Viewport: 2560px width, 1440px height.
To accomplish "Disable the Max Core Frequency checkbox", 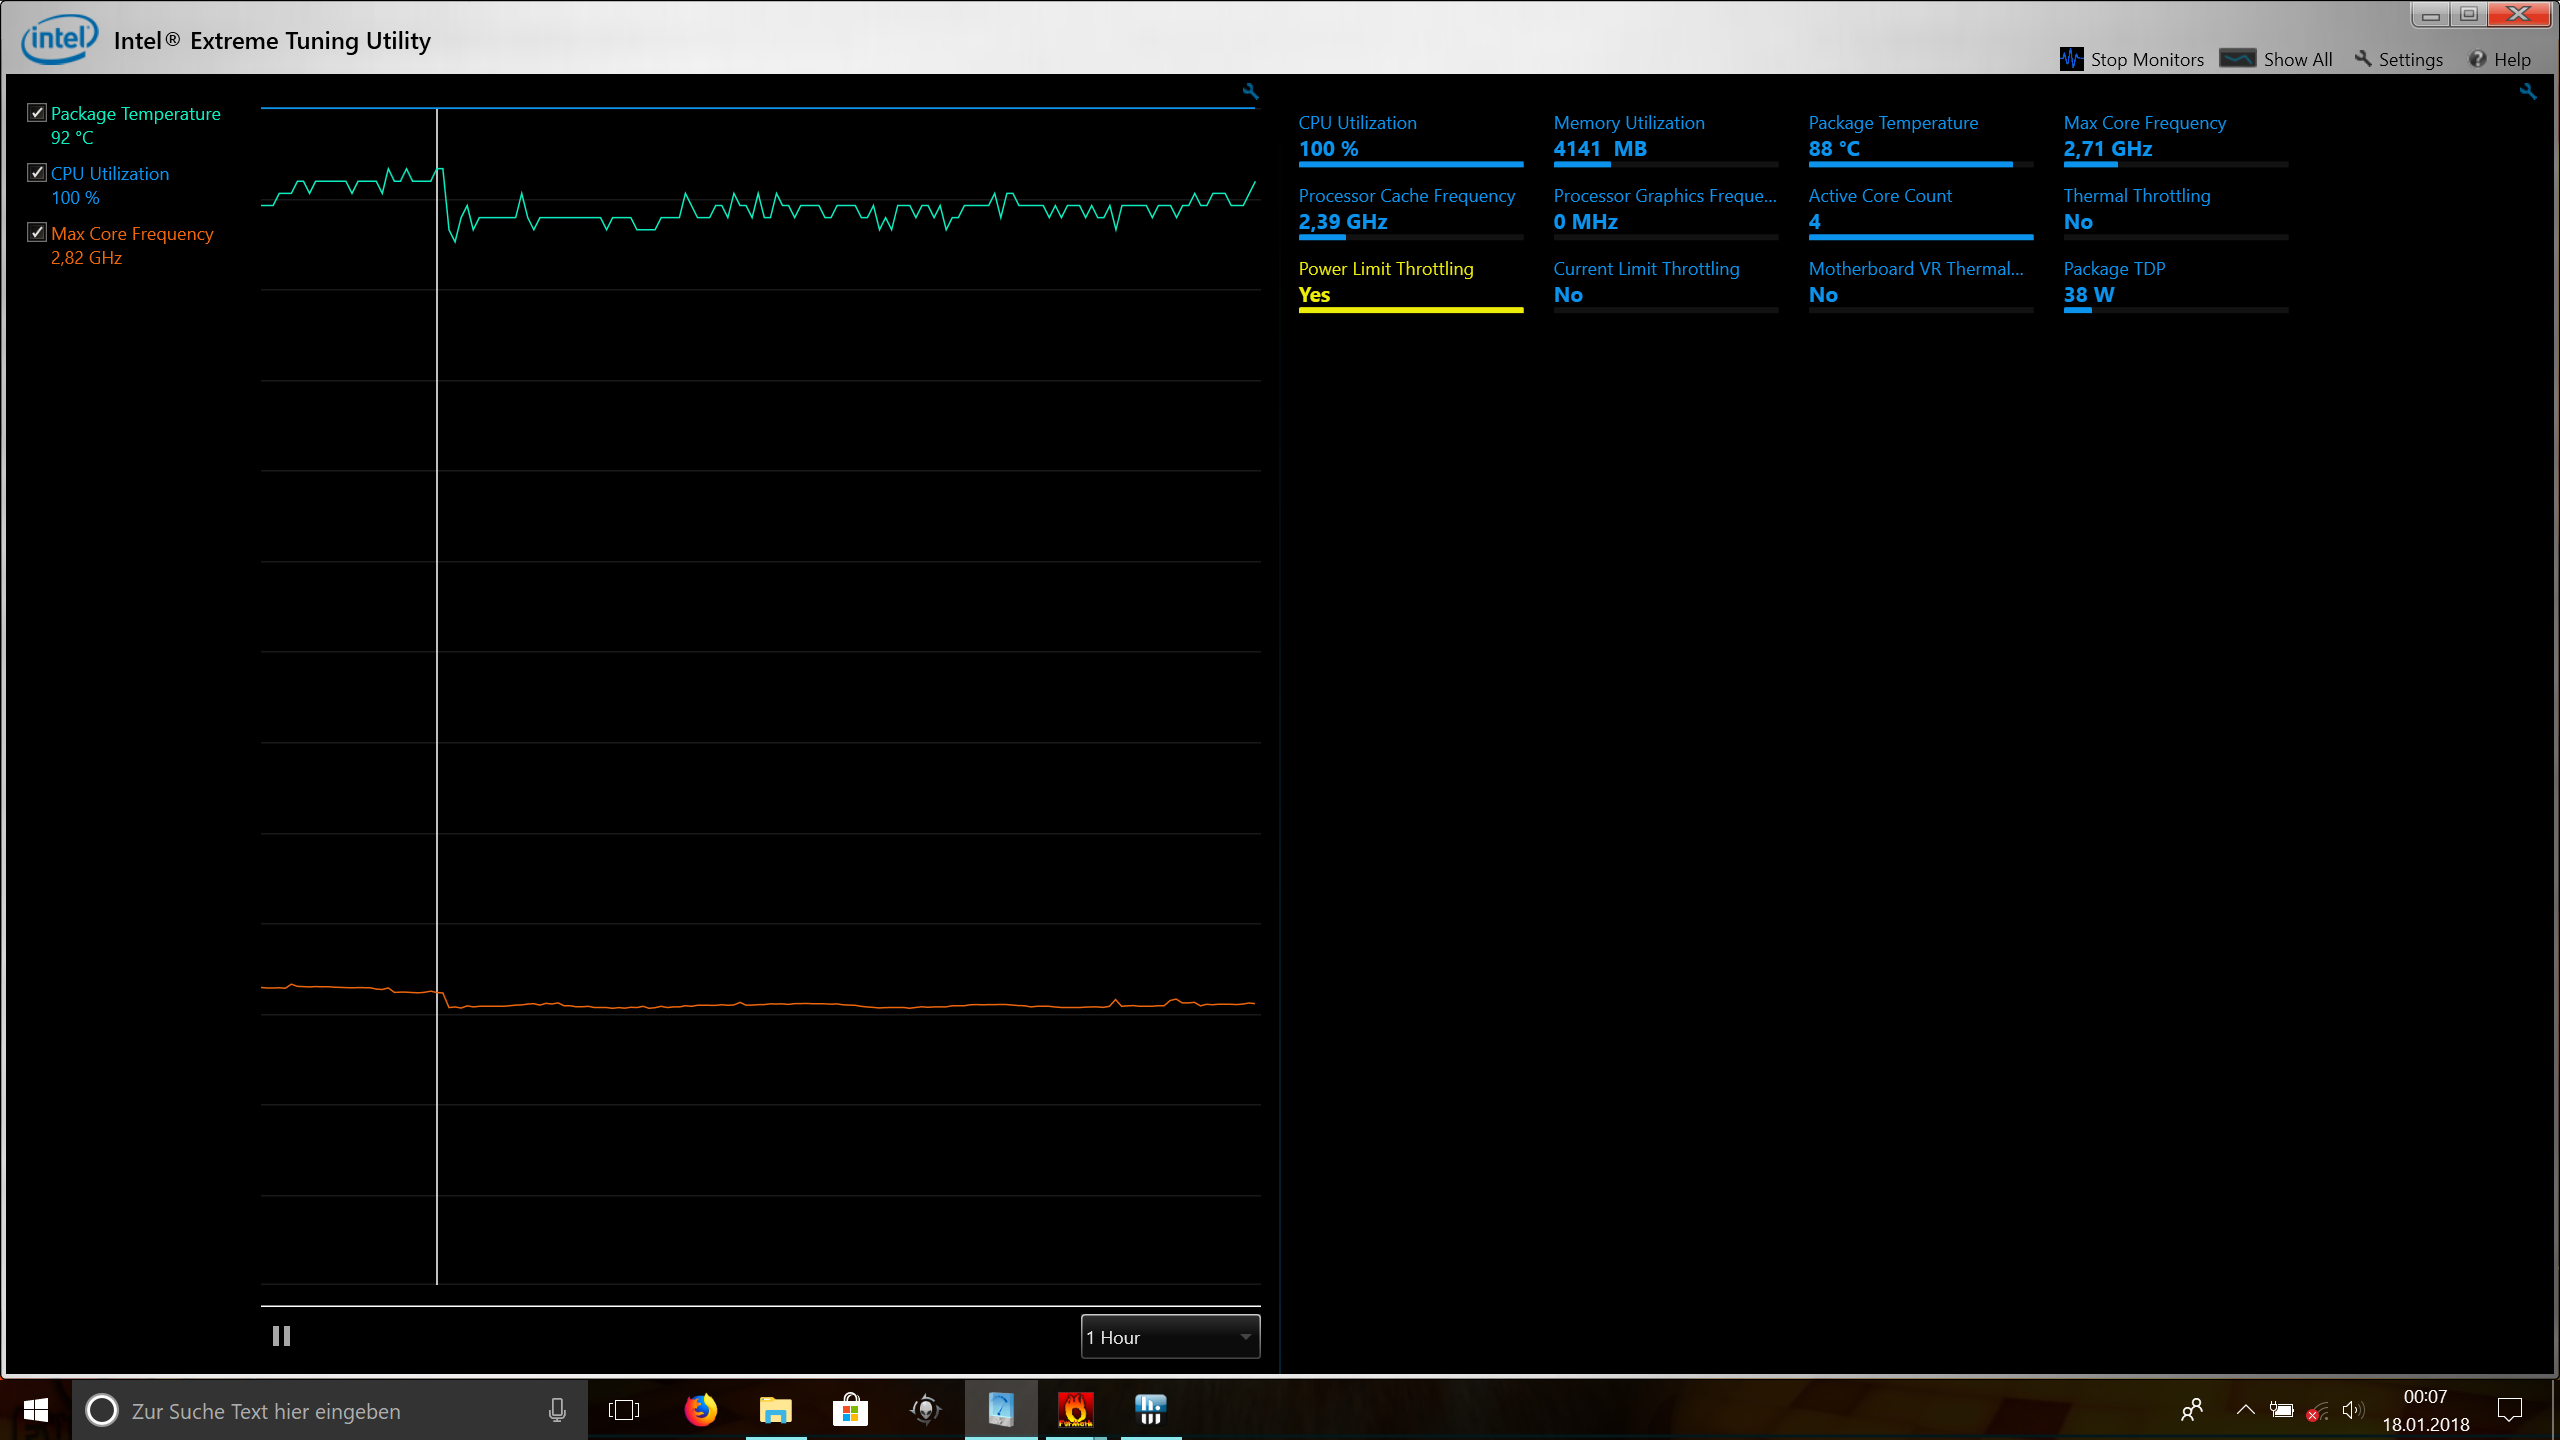I will (37, 233).
